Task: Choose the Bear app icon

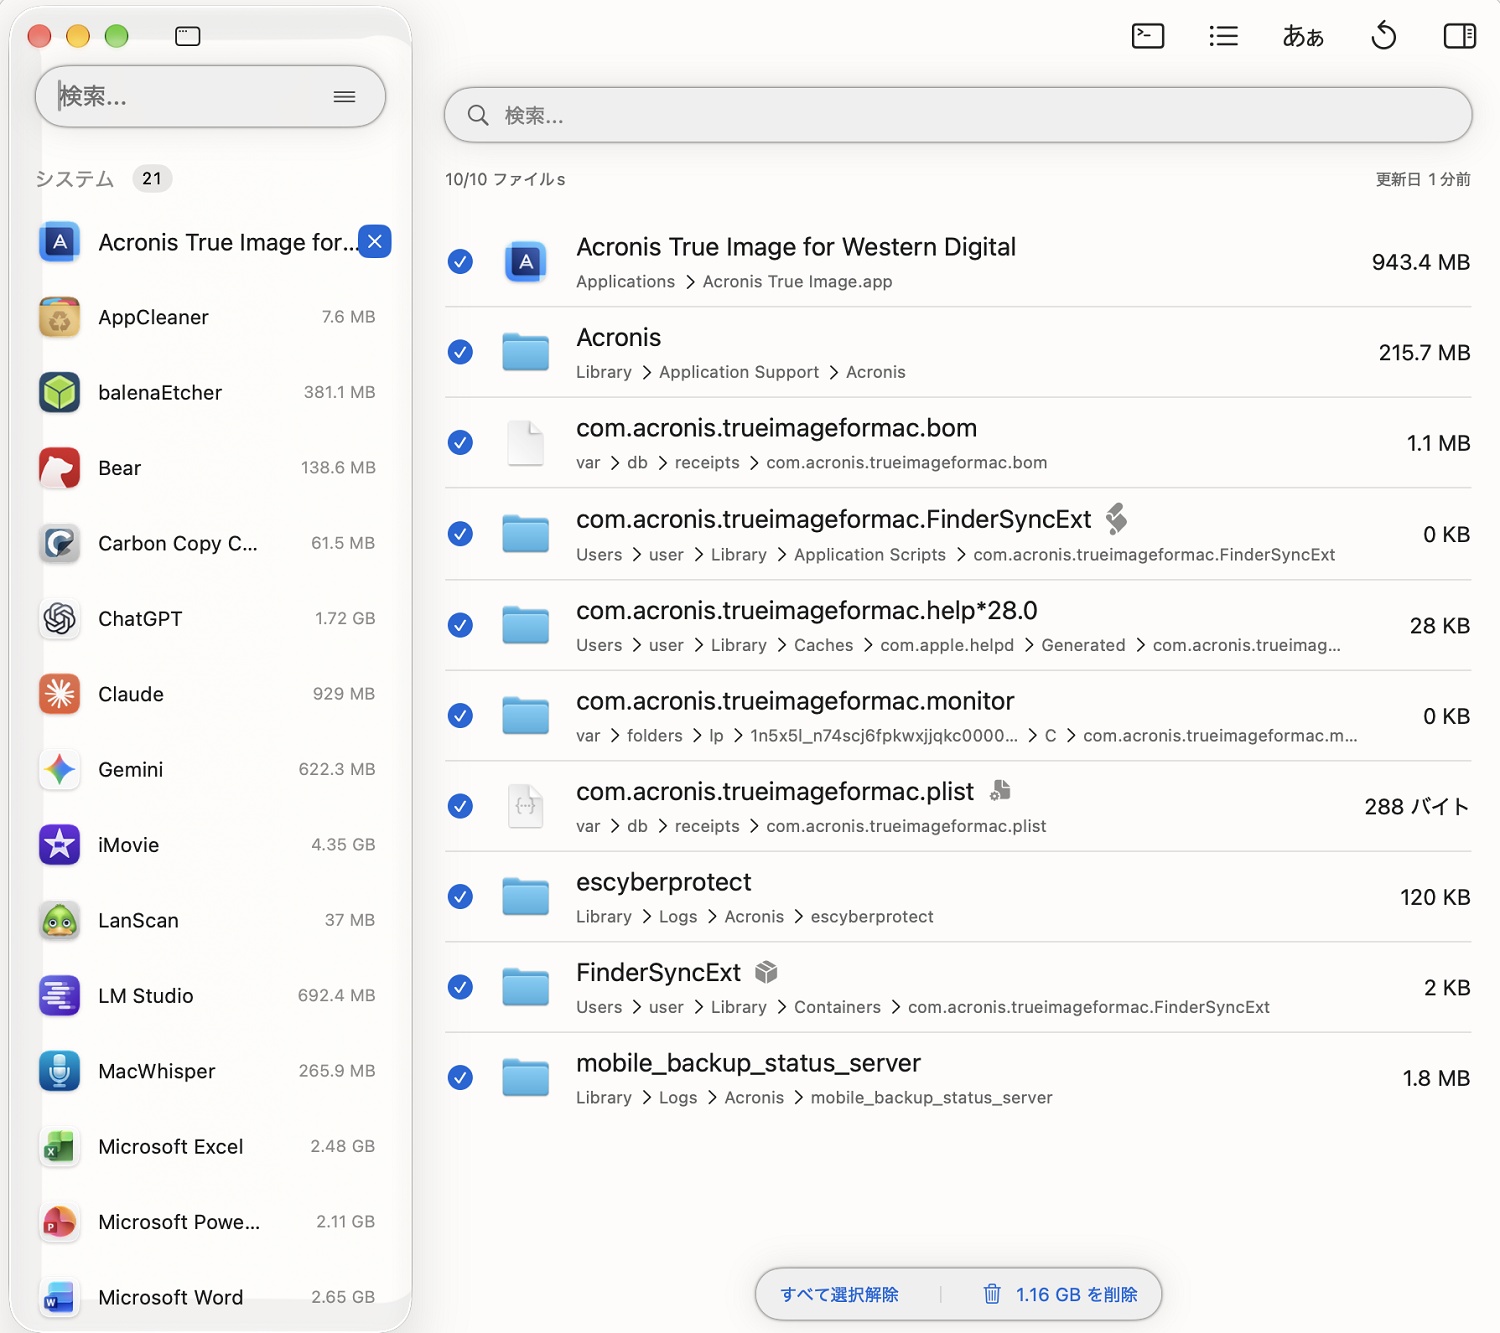Action: coord(60,468)
